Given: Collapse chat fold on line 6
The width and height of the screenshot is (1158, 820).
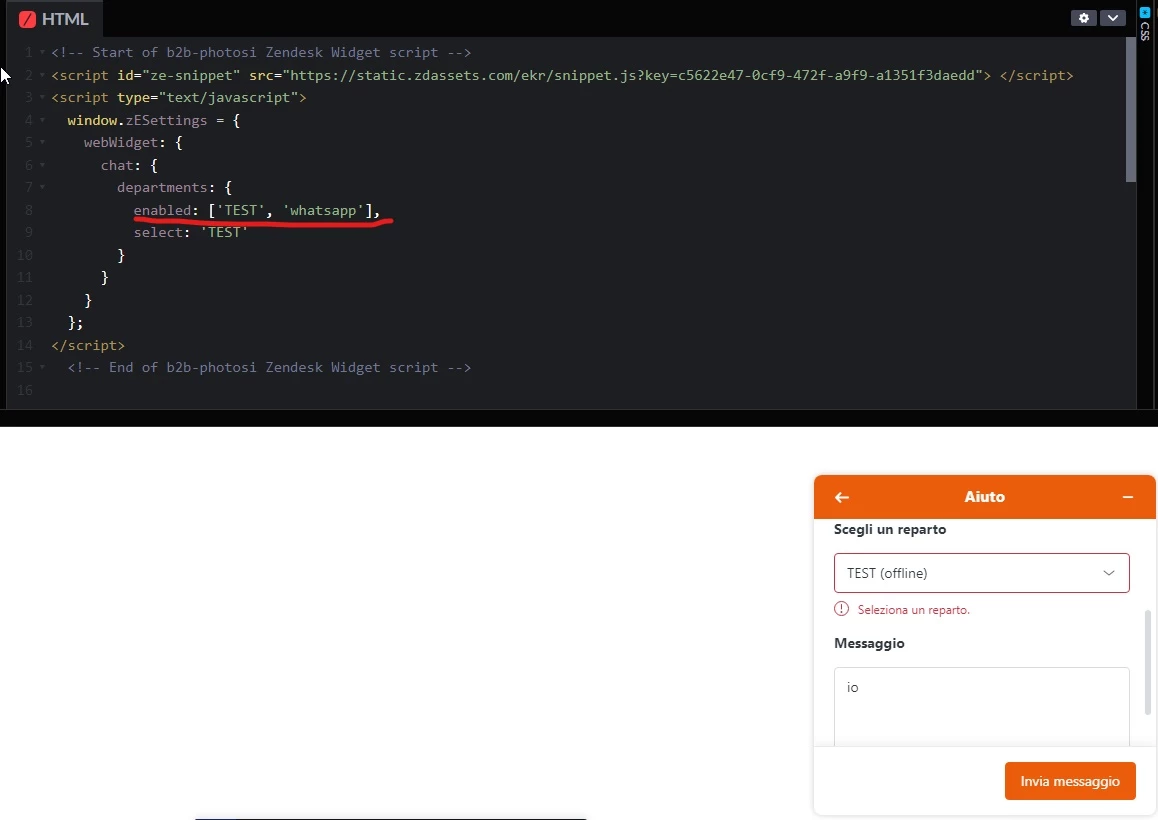Looking at the screenshot, I should point(43,165).
